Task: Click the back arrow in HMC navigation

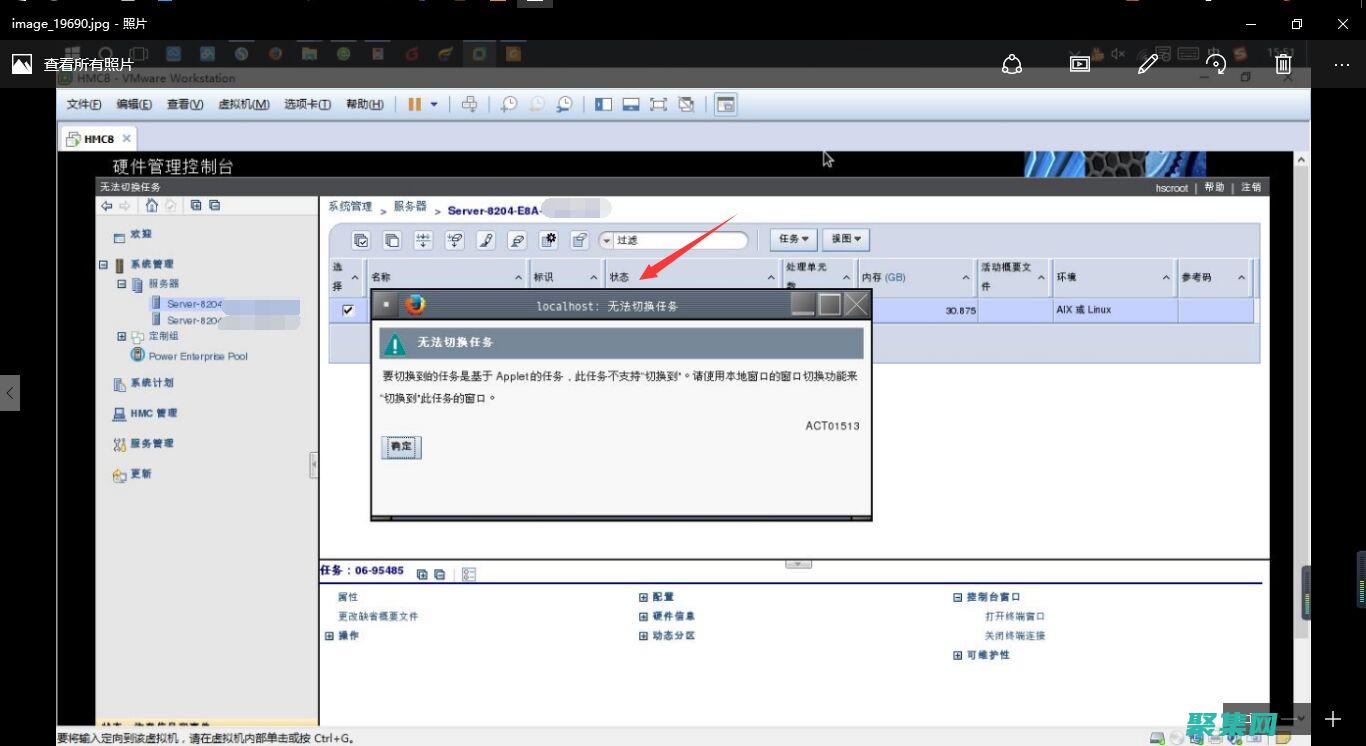Action: coord(107,205)
